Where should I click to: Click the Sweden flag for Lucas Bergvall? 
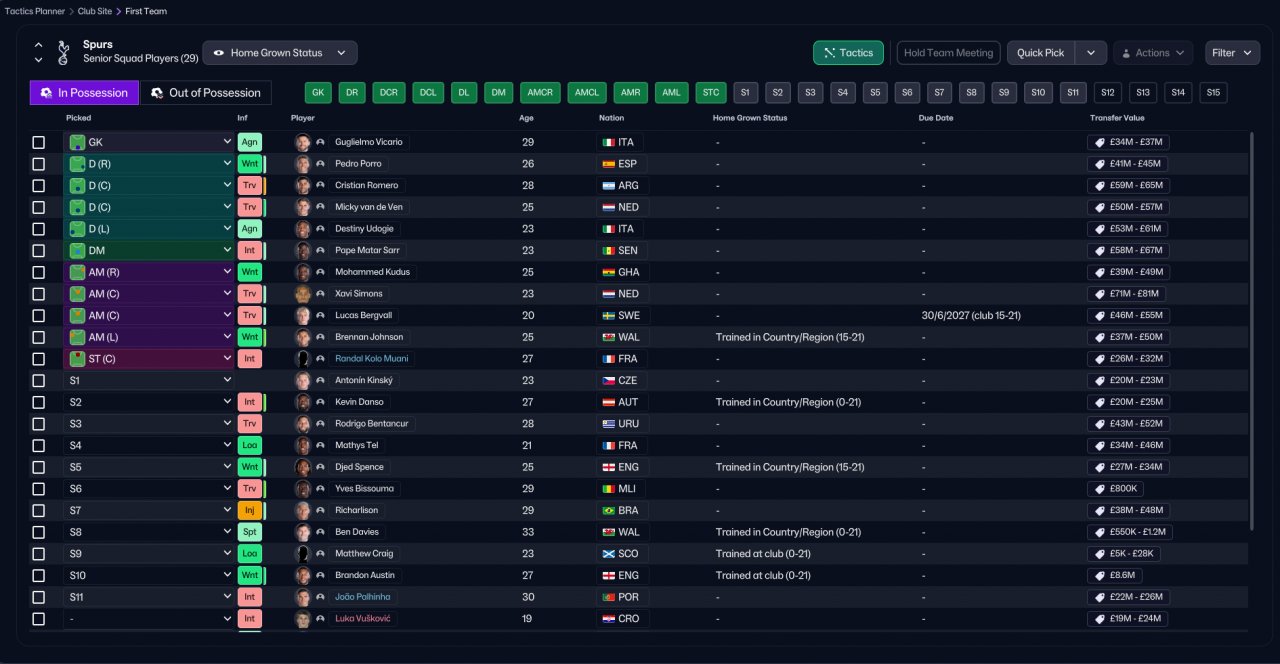click(608, 316)
